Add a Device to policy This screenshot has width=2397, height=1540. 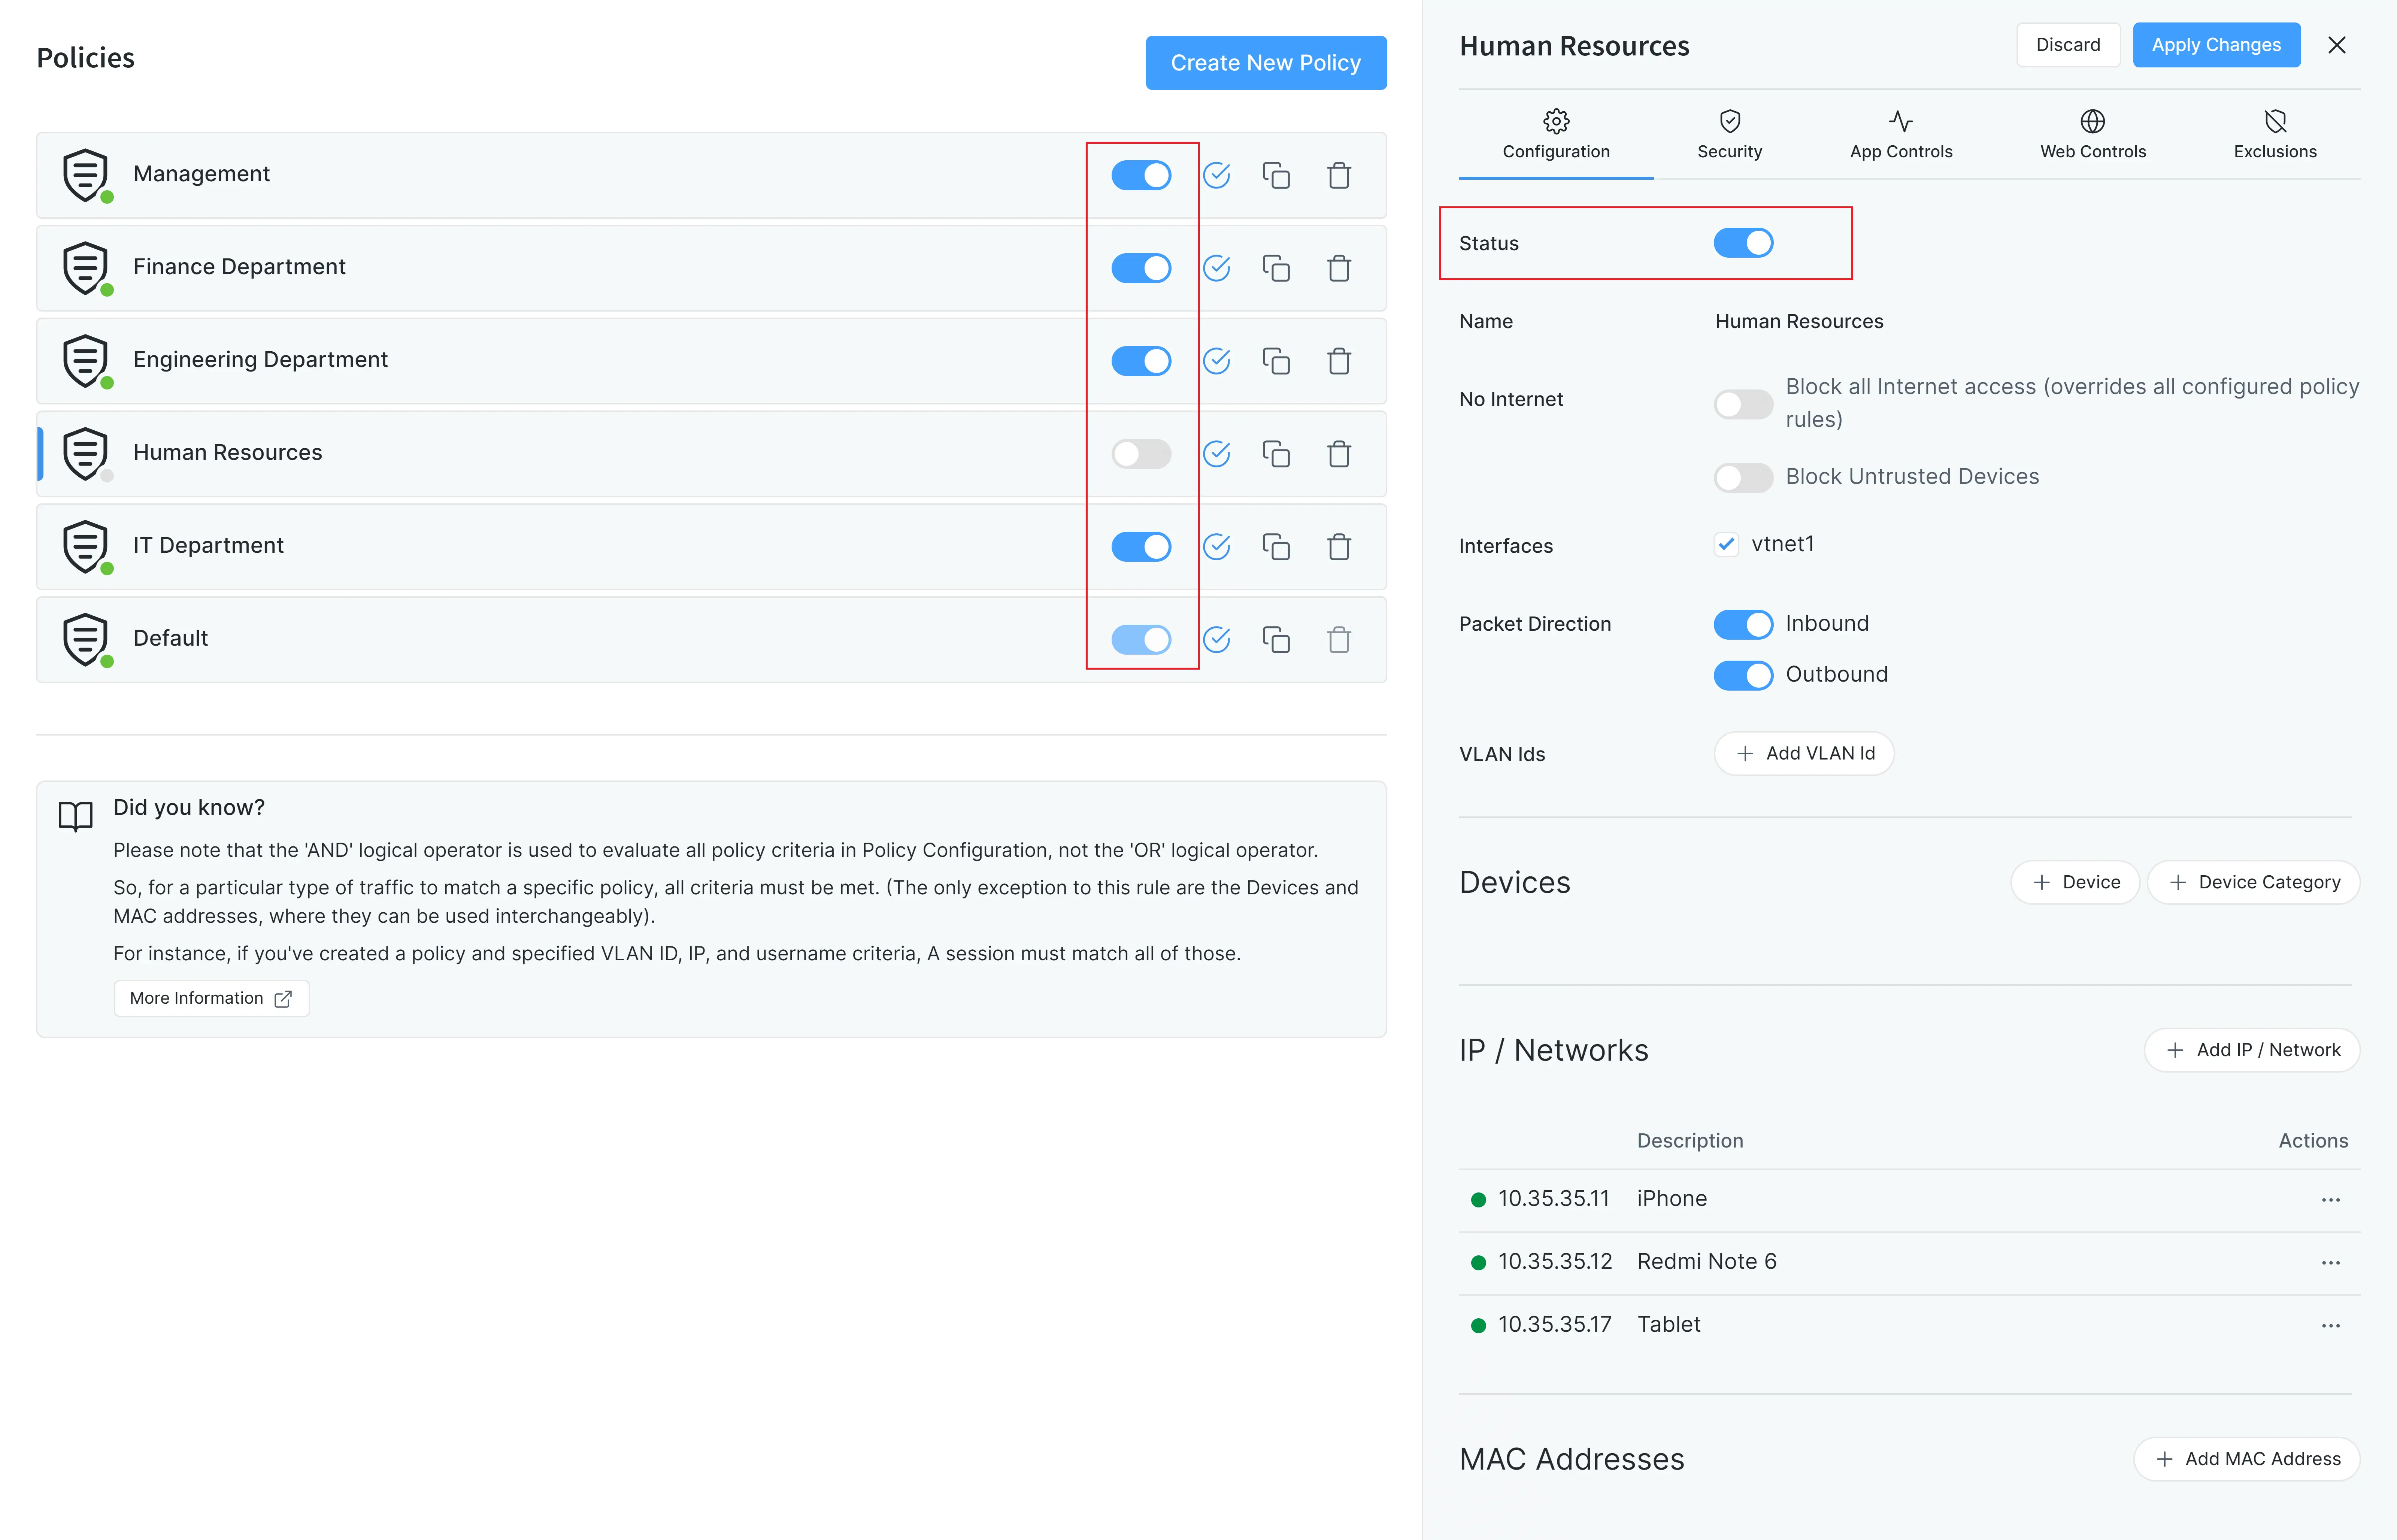pyautogui.click(x=2075, y=882)
